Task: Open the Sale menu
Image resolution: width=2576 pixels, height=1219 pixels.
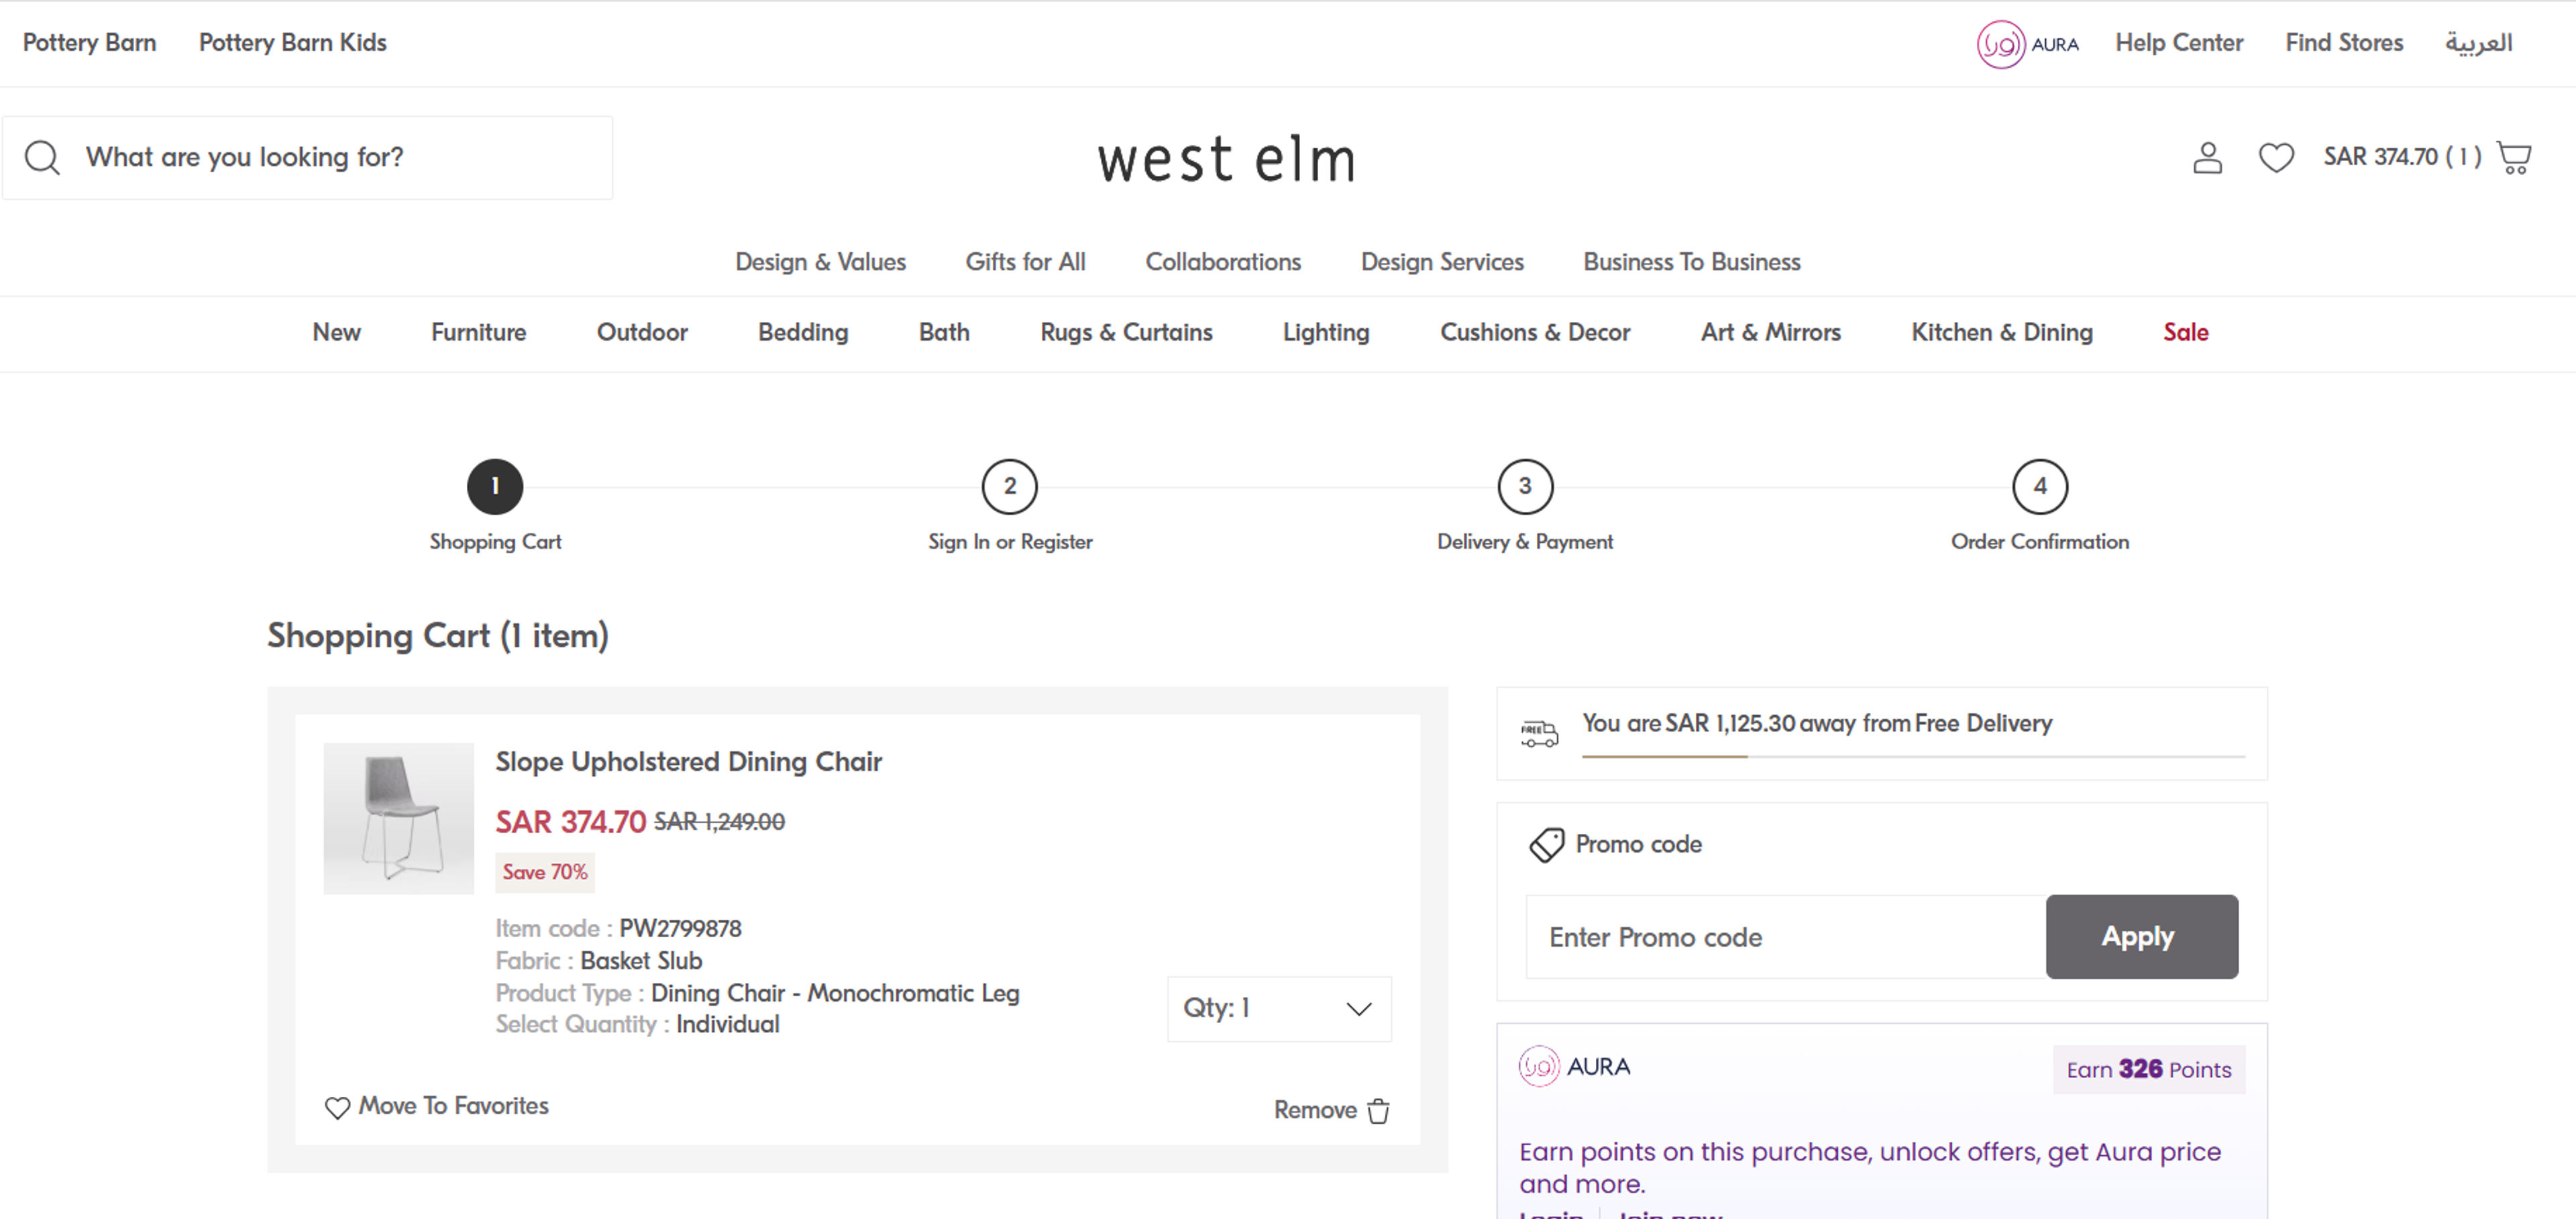Action: [x=2186, y=332]
